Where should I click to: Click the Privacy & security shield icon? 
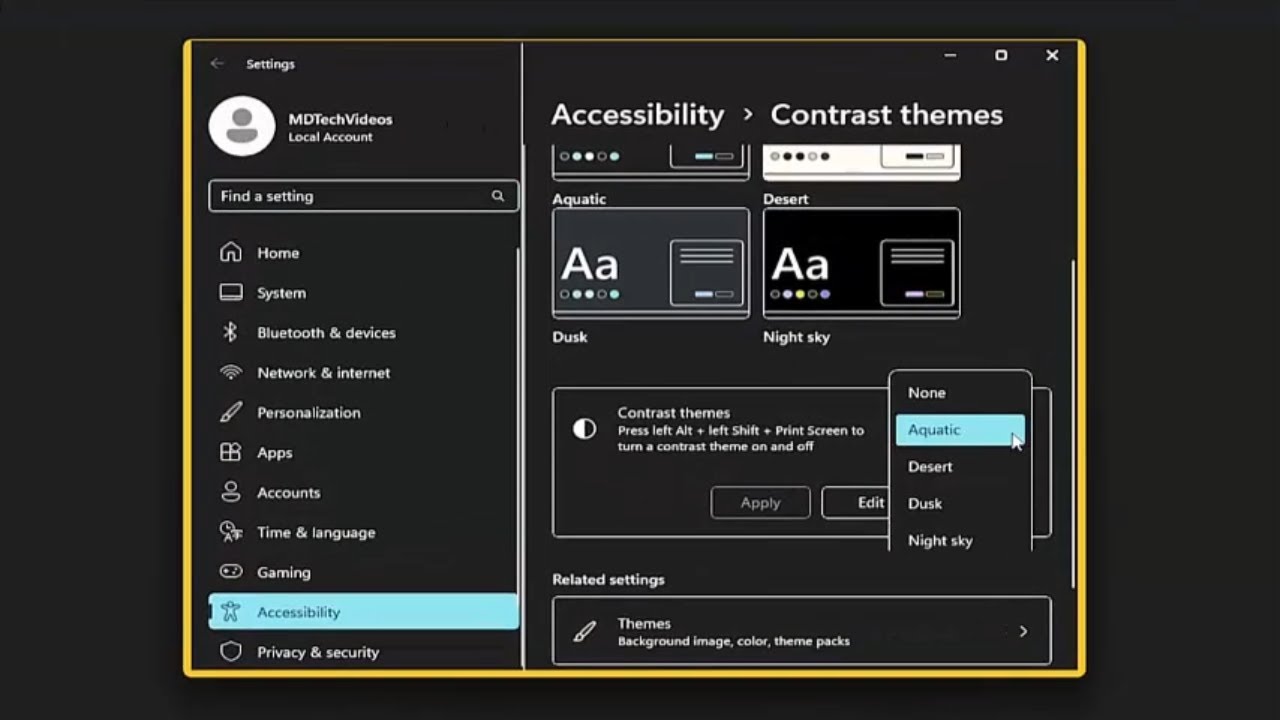coord(231,652)
